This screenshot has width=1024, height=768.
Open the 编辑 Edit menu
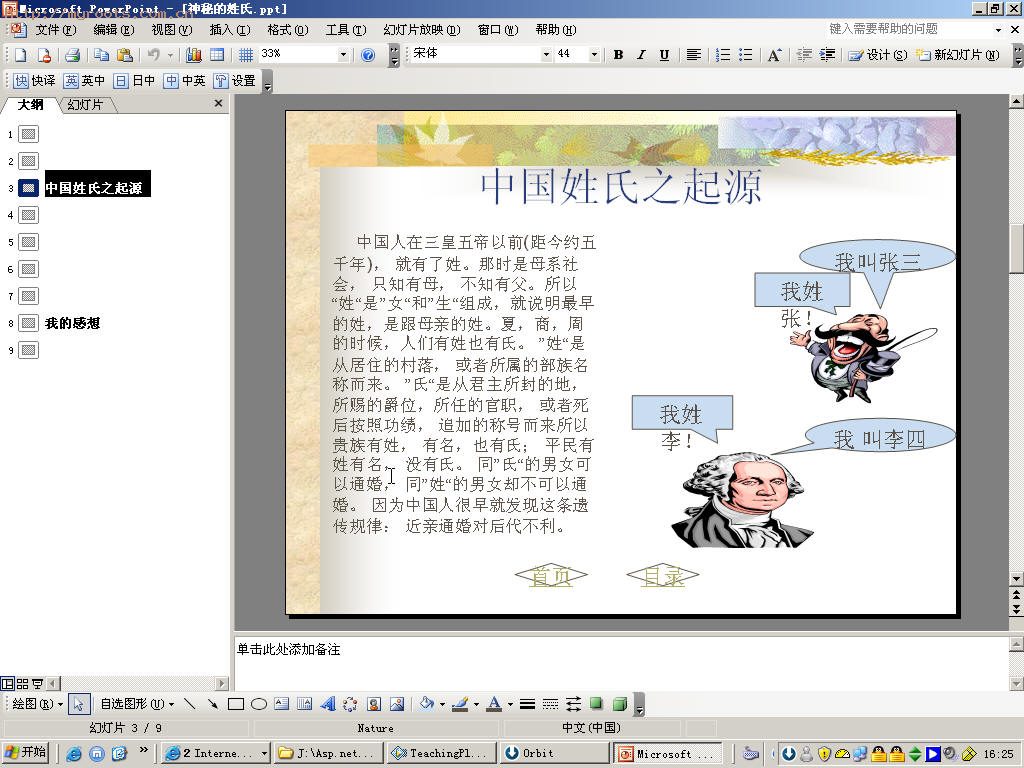pos(114,29)
